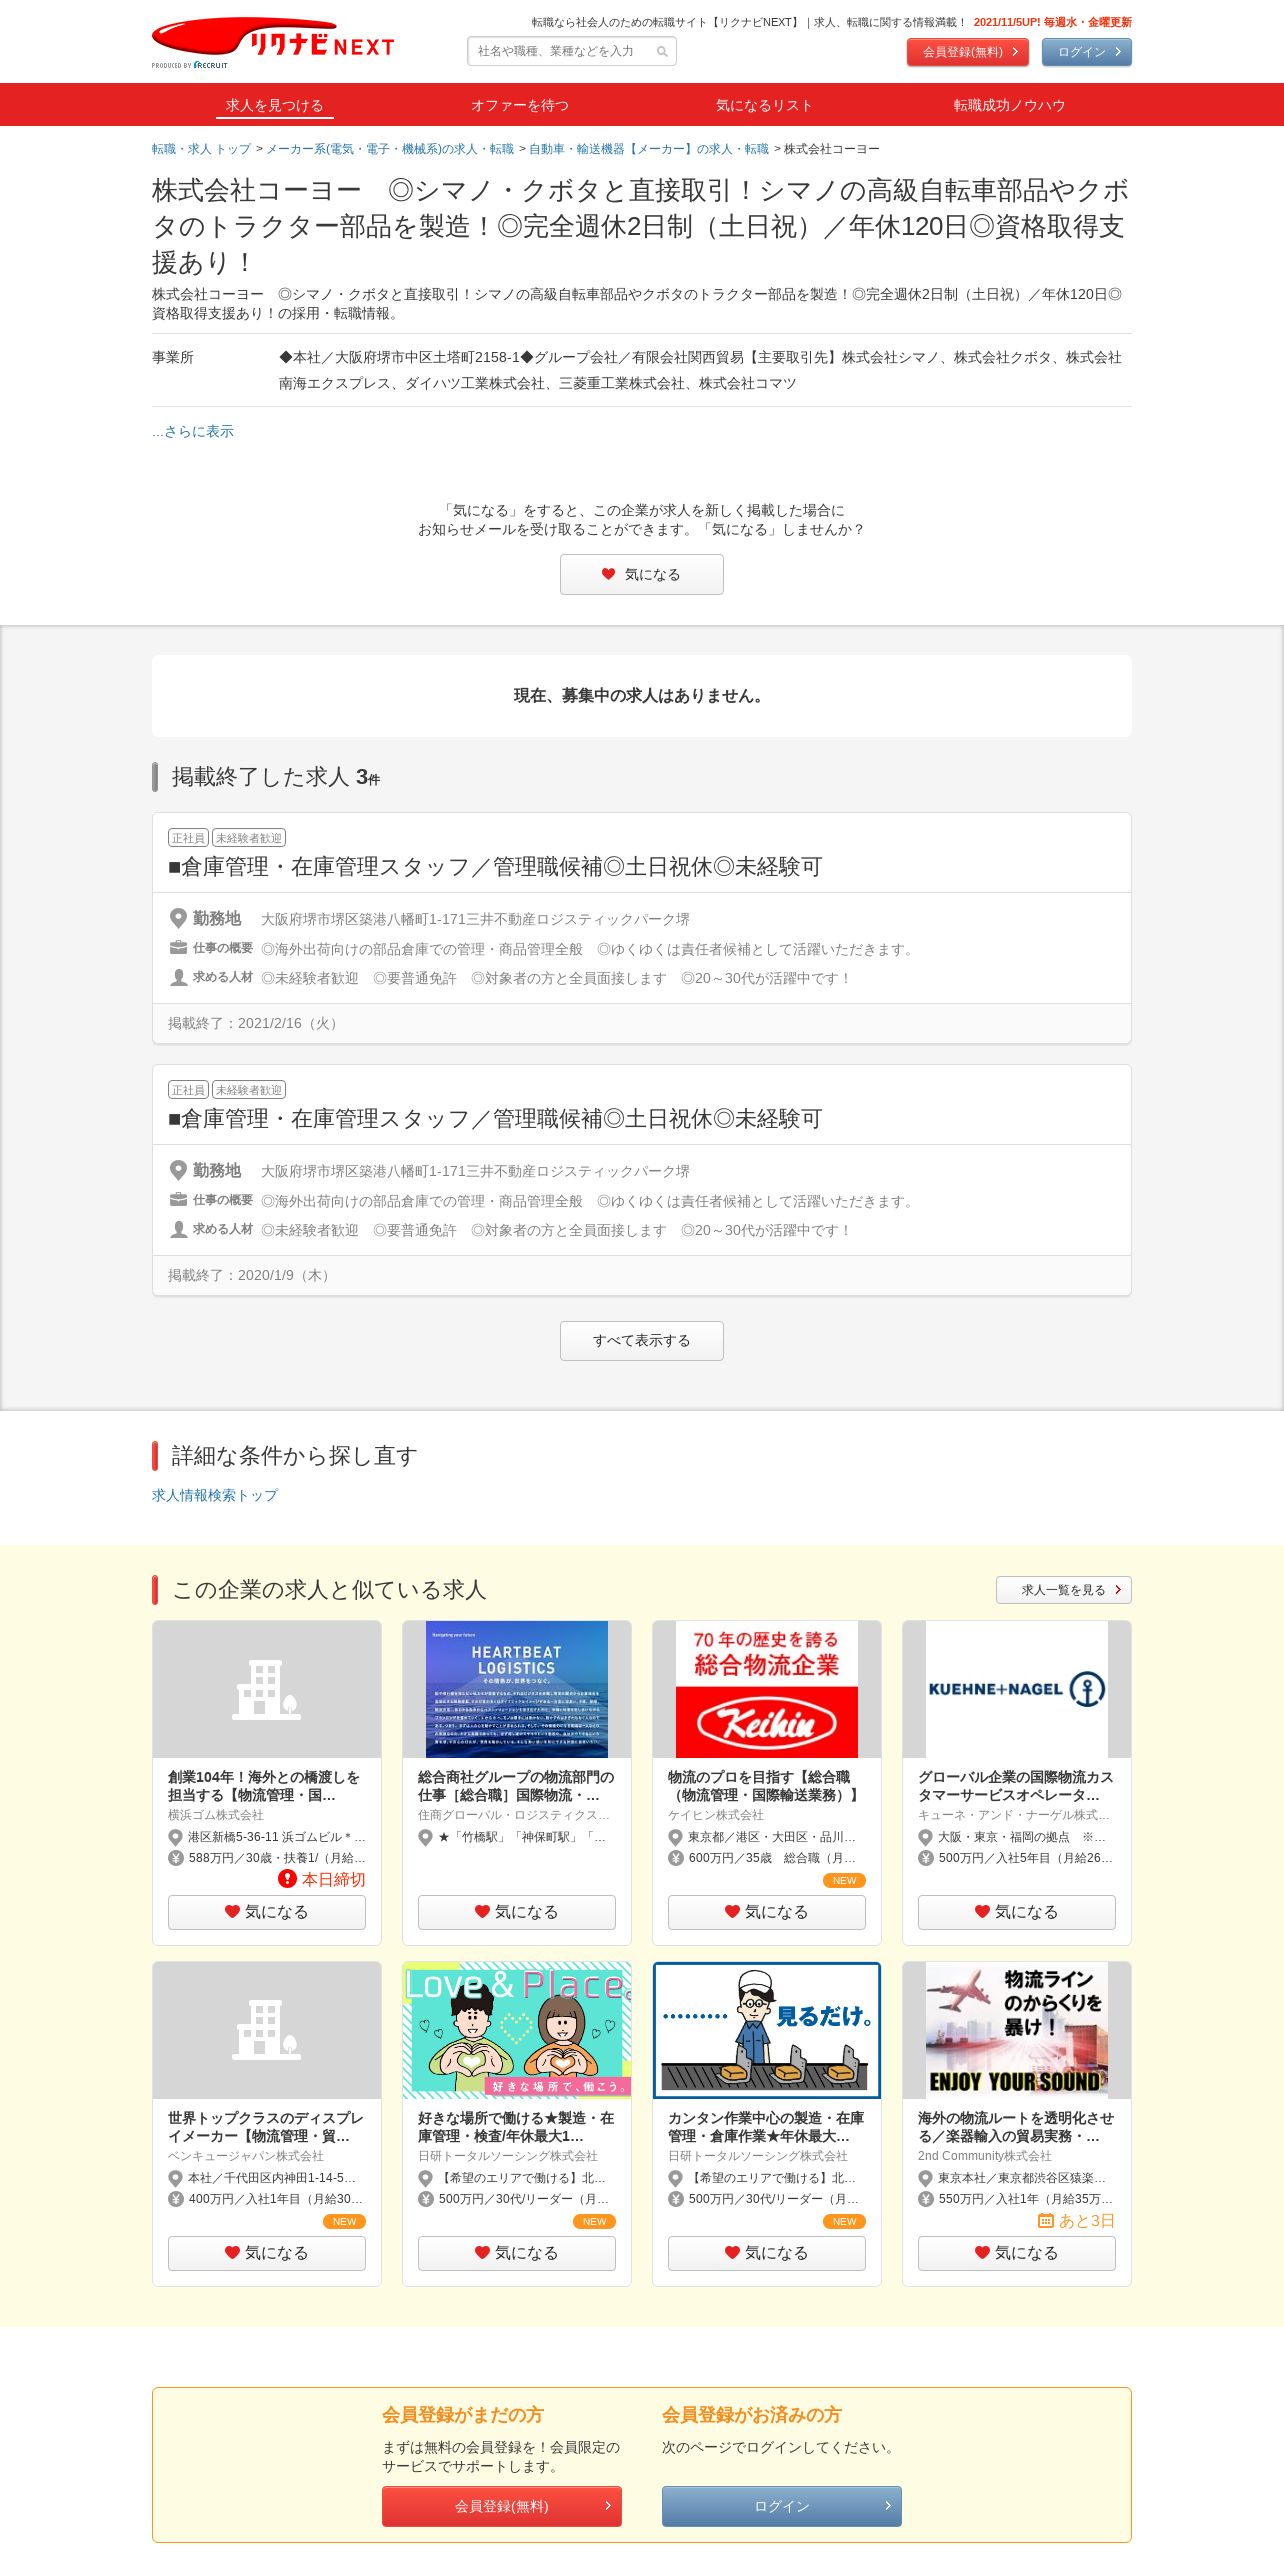Open the 転職成功ノウハウ nav tab
The image size is (1284, 2568).
(1009, 105)
